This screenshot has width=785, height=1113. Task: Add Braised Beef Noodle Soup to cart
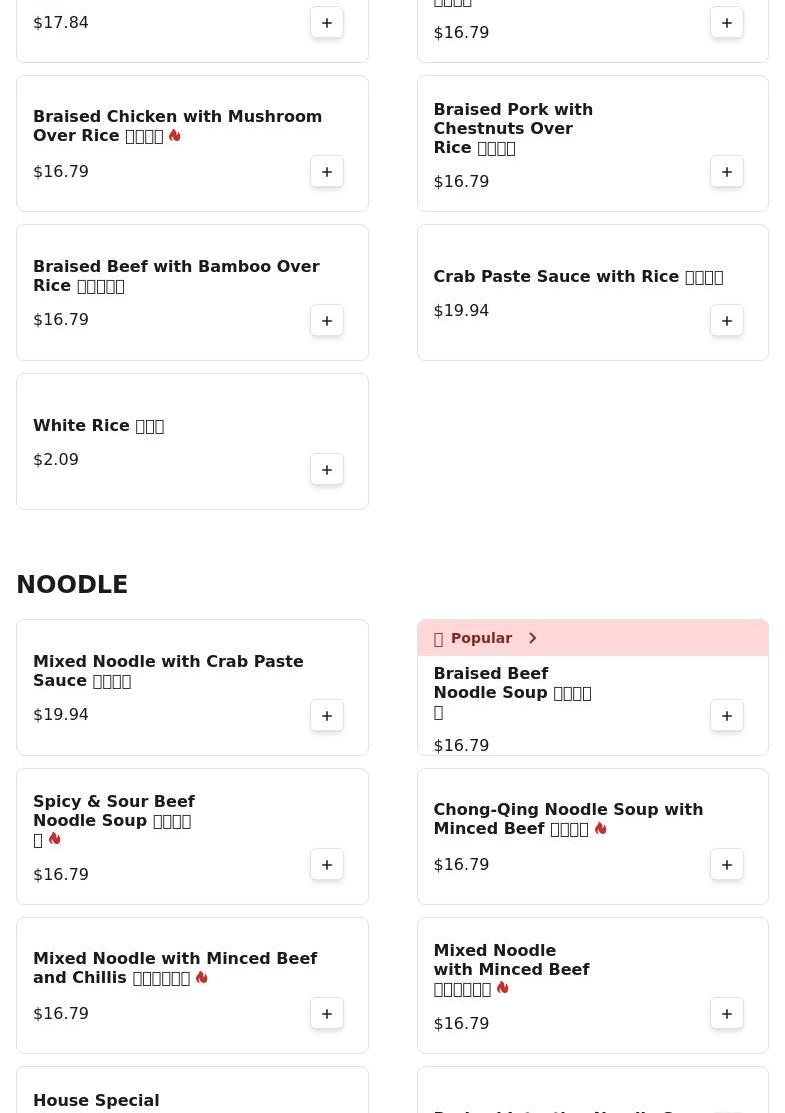coord(727,716)
